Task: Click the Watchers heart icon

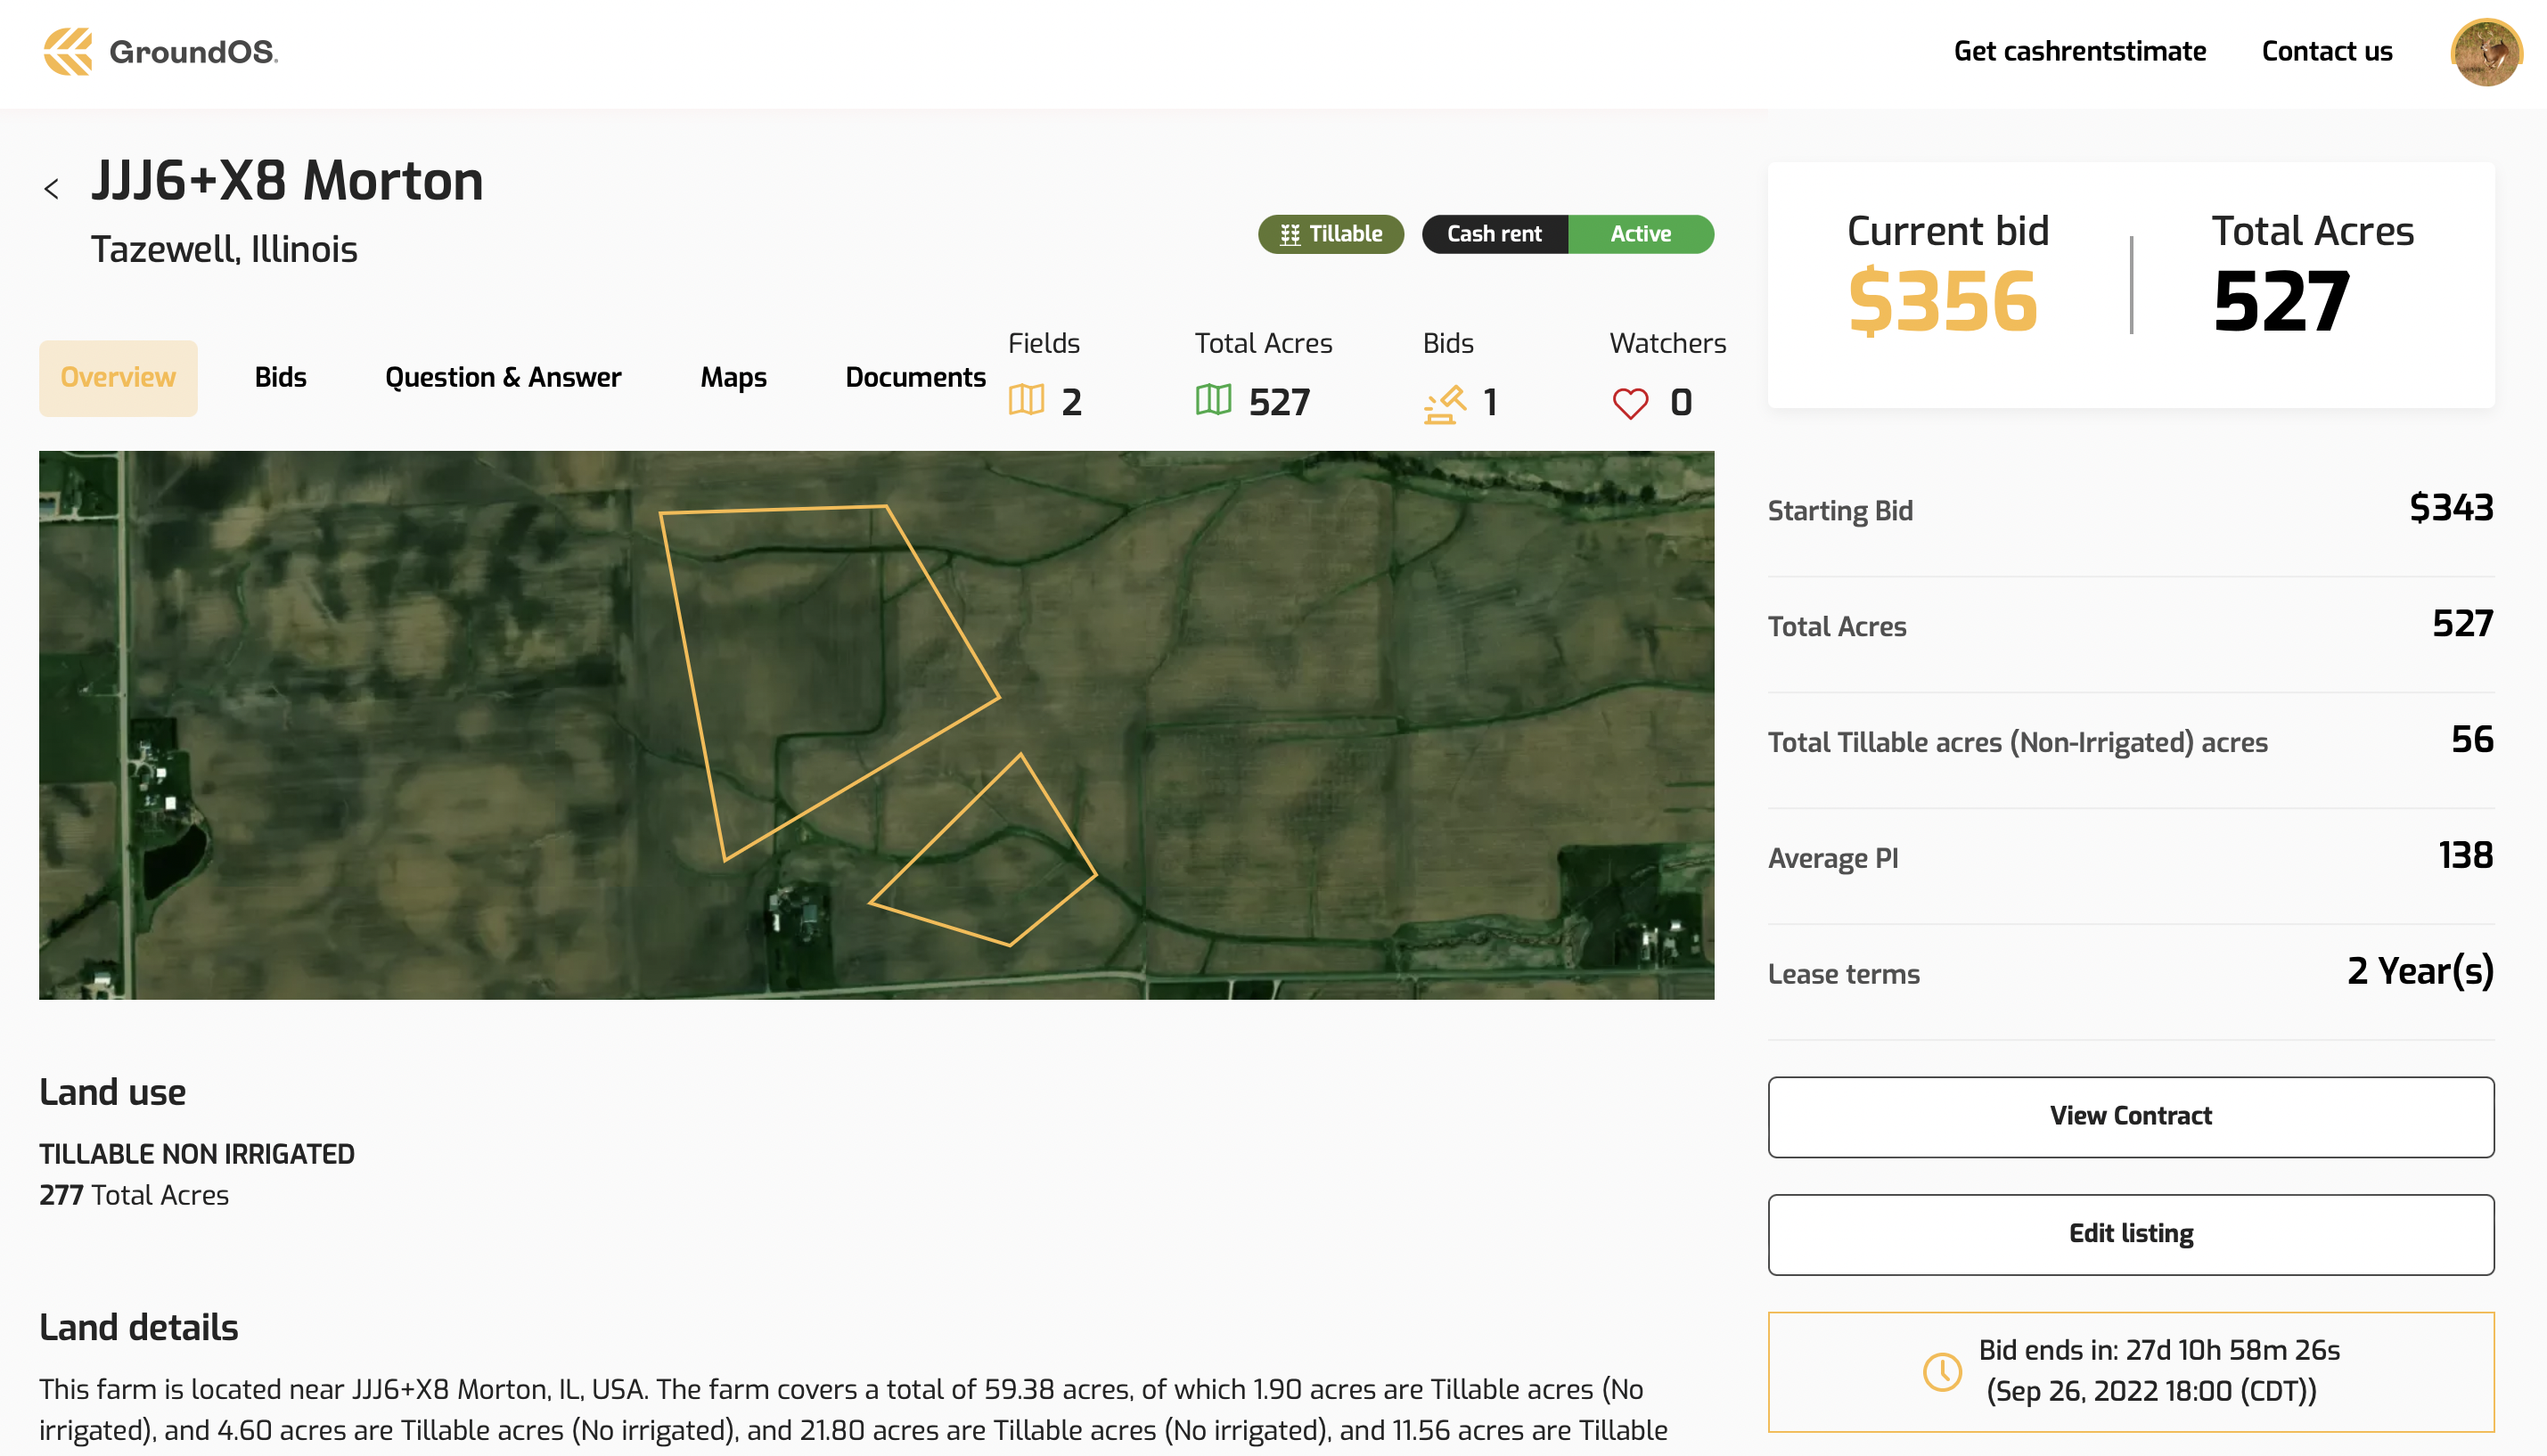Action: click(1630, 403)
